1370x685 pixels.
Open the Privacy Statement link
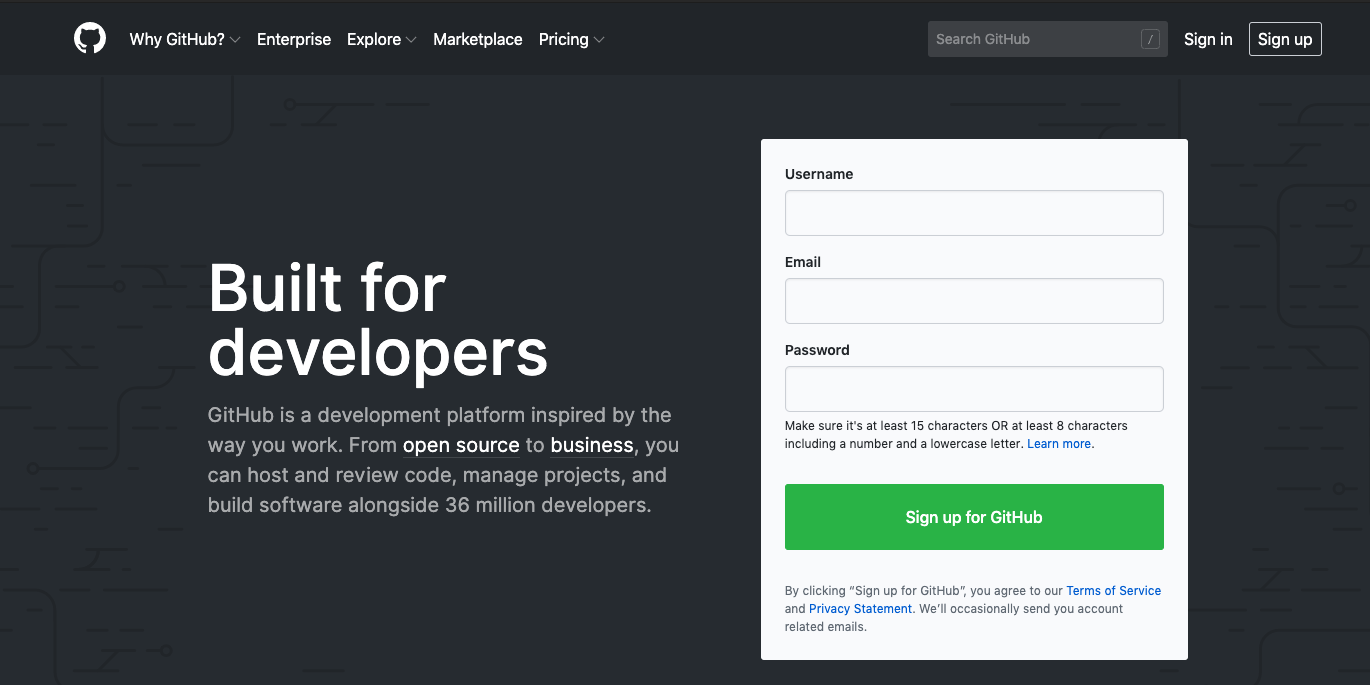coord(860,609)
